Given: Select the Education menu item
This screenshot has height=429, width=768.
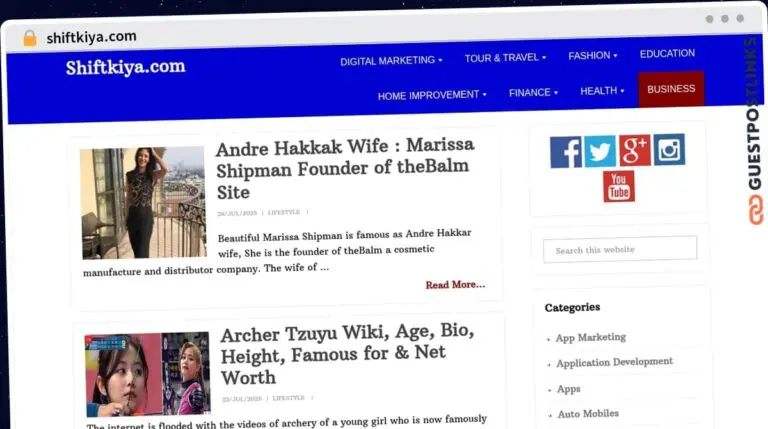Looking at the screenshot, I should tap(667, 54).
